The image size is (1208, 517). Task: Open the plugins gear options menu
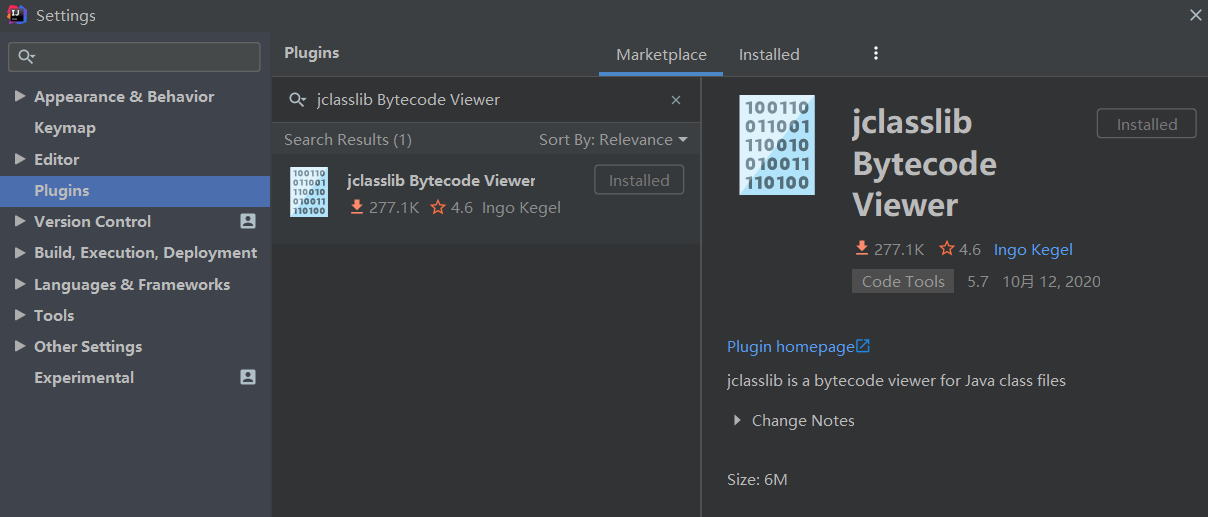pos(876,54)
